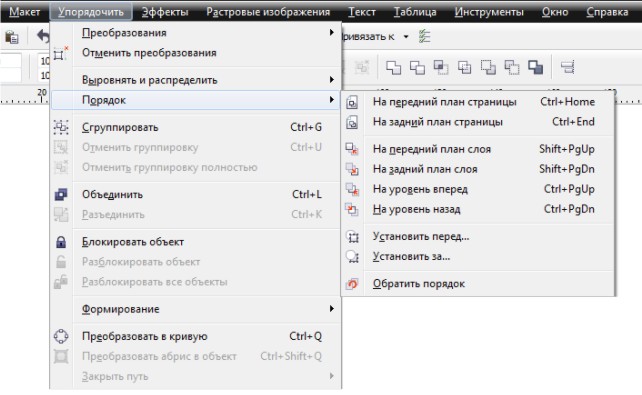Screen dimensions: 642x395
Task: Click the Trim shaping icon
Action: tap(417, 67)
